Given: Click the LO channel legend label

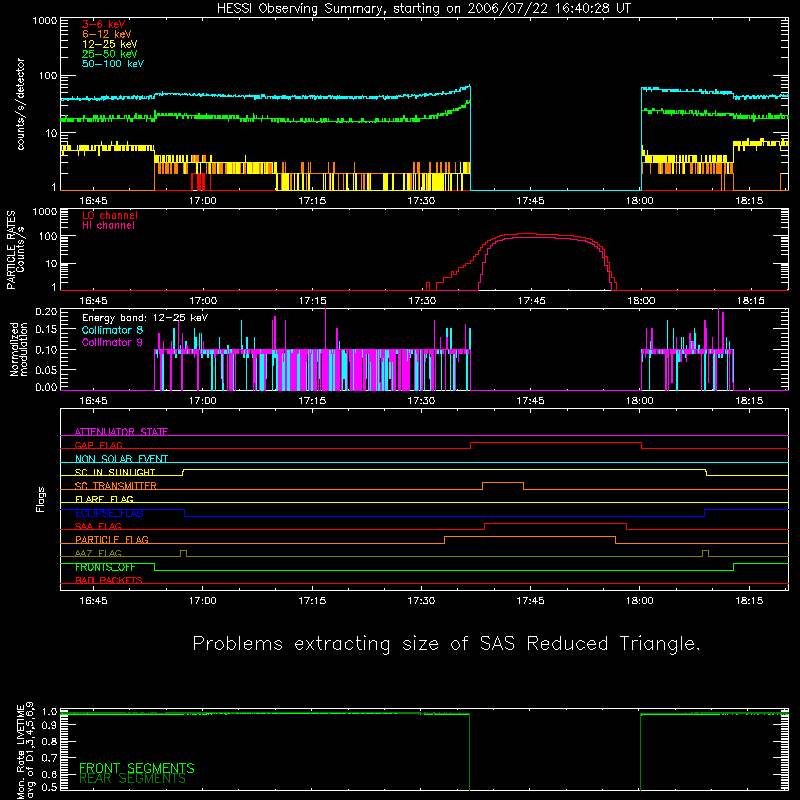Looking at the screenshot, I should point(110,215).
